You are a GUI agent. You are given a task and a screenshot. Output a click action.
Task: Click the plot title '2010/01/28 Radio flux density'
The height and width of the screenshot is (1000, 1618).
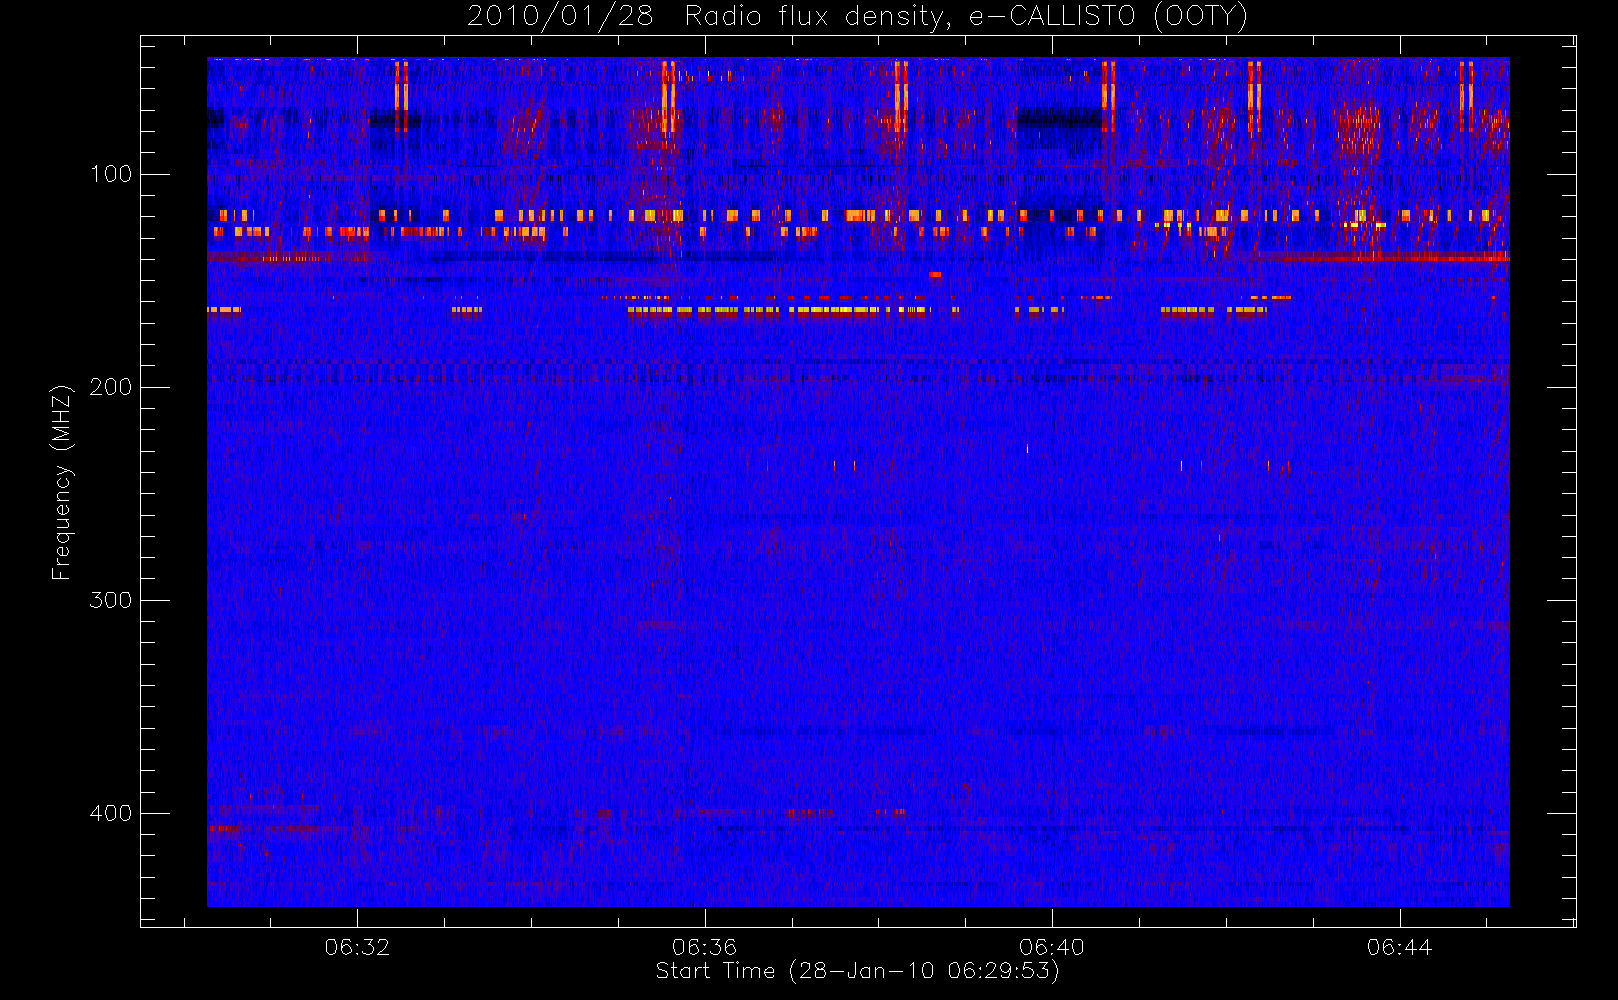pos(857,17)
